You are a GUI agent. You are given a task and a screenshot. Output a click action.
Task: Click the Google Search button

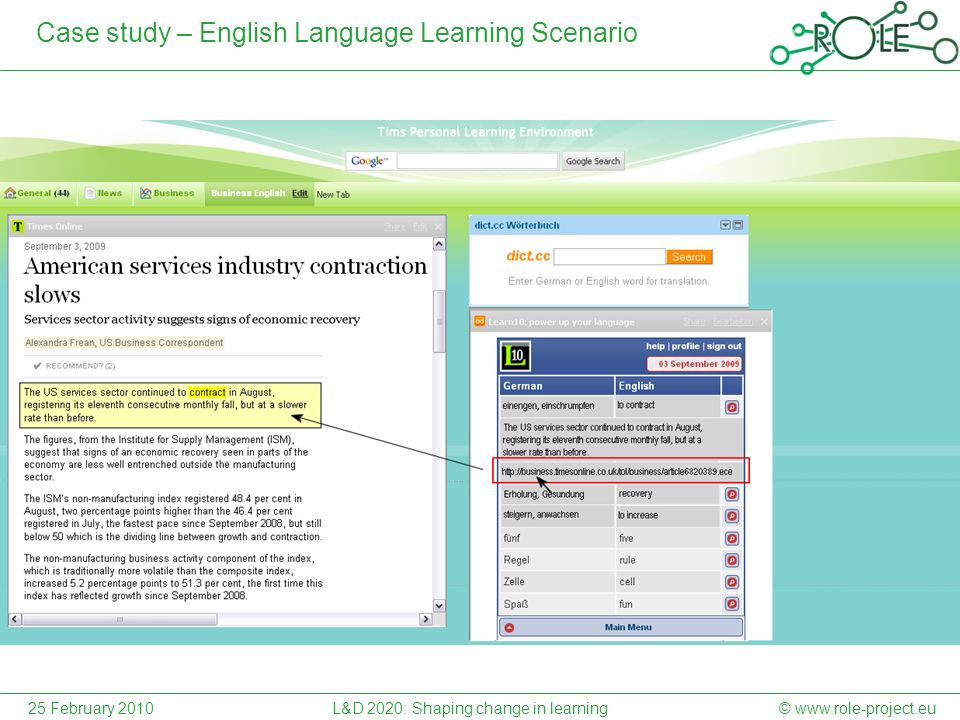point(593,161)
